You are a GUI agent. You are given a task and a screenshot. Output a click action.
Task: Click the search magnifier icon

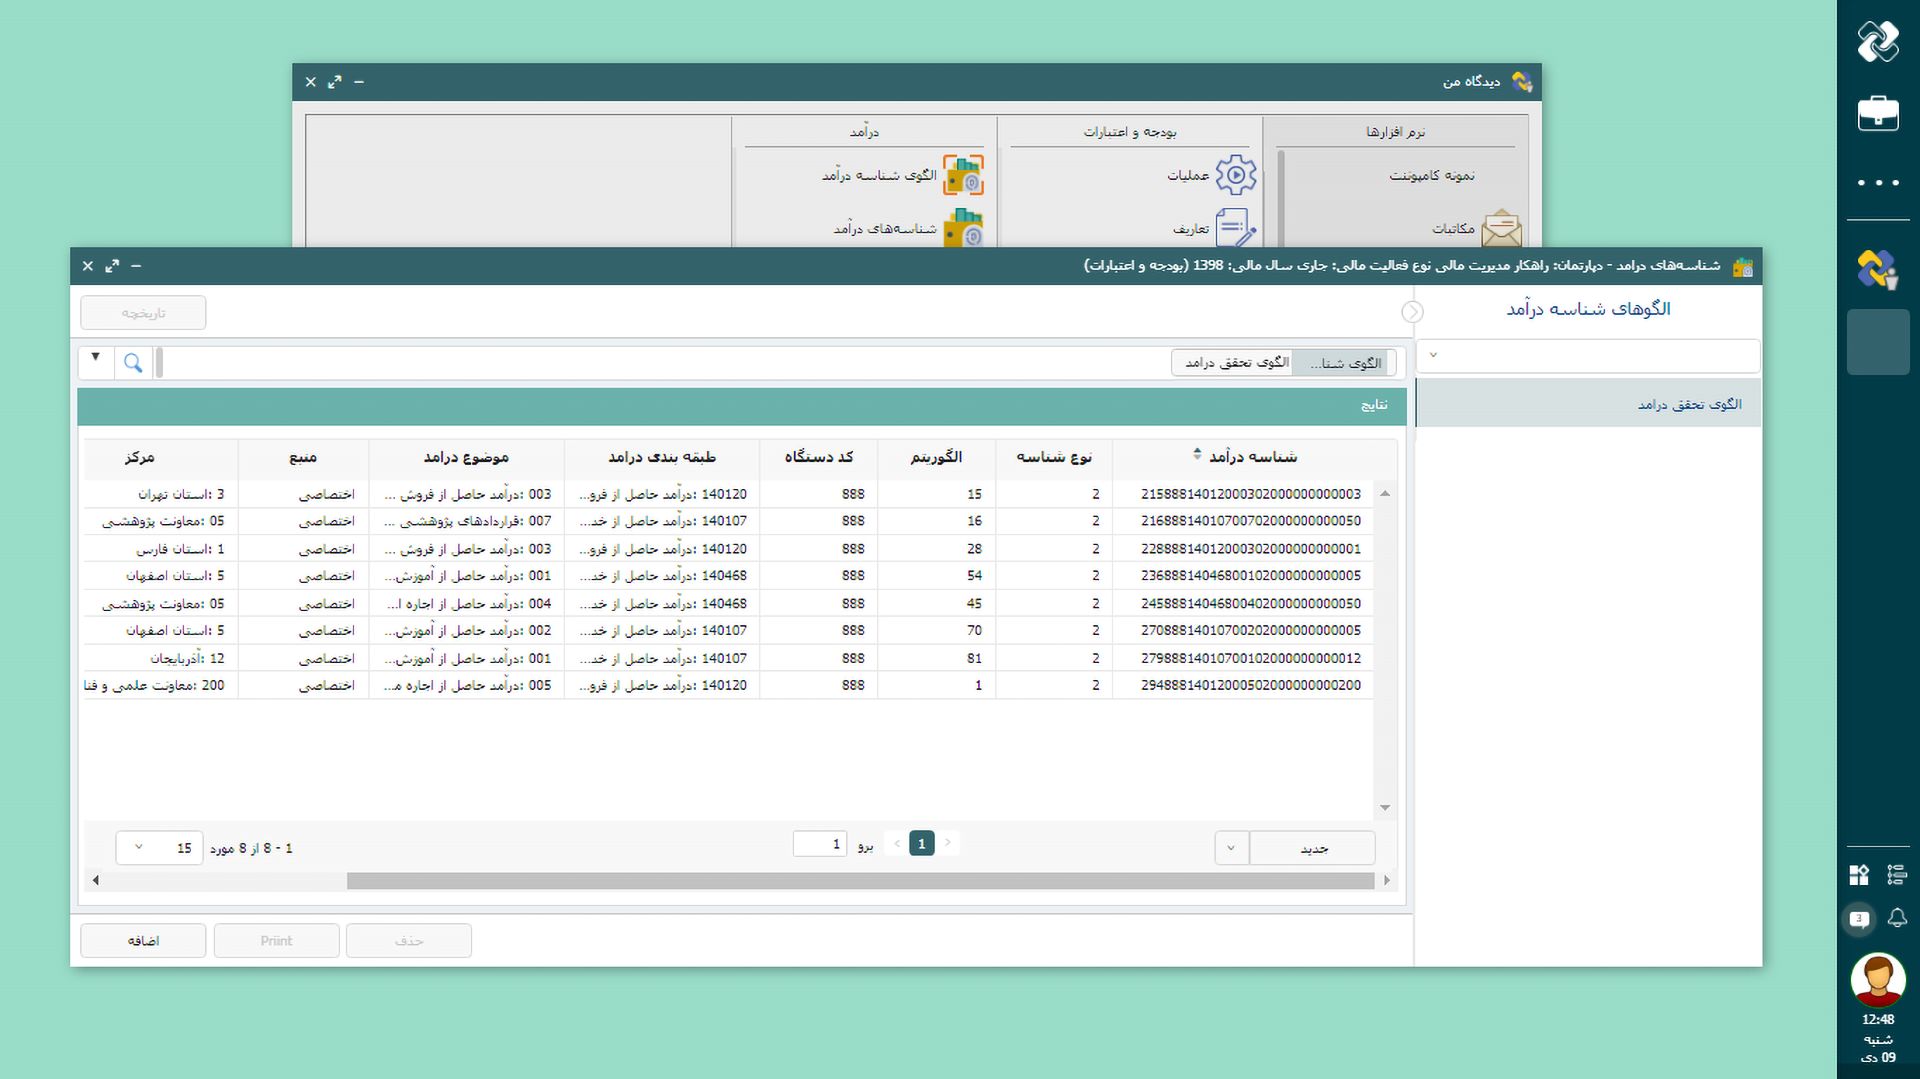133,363
